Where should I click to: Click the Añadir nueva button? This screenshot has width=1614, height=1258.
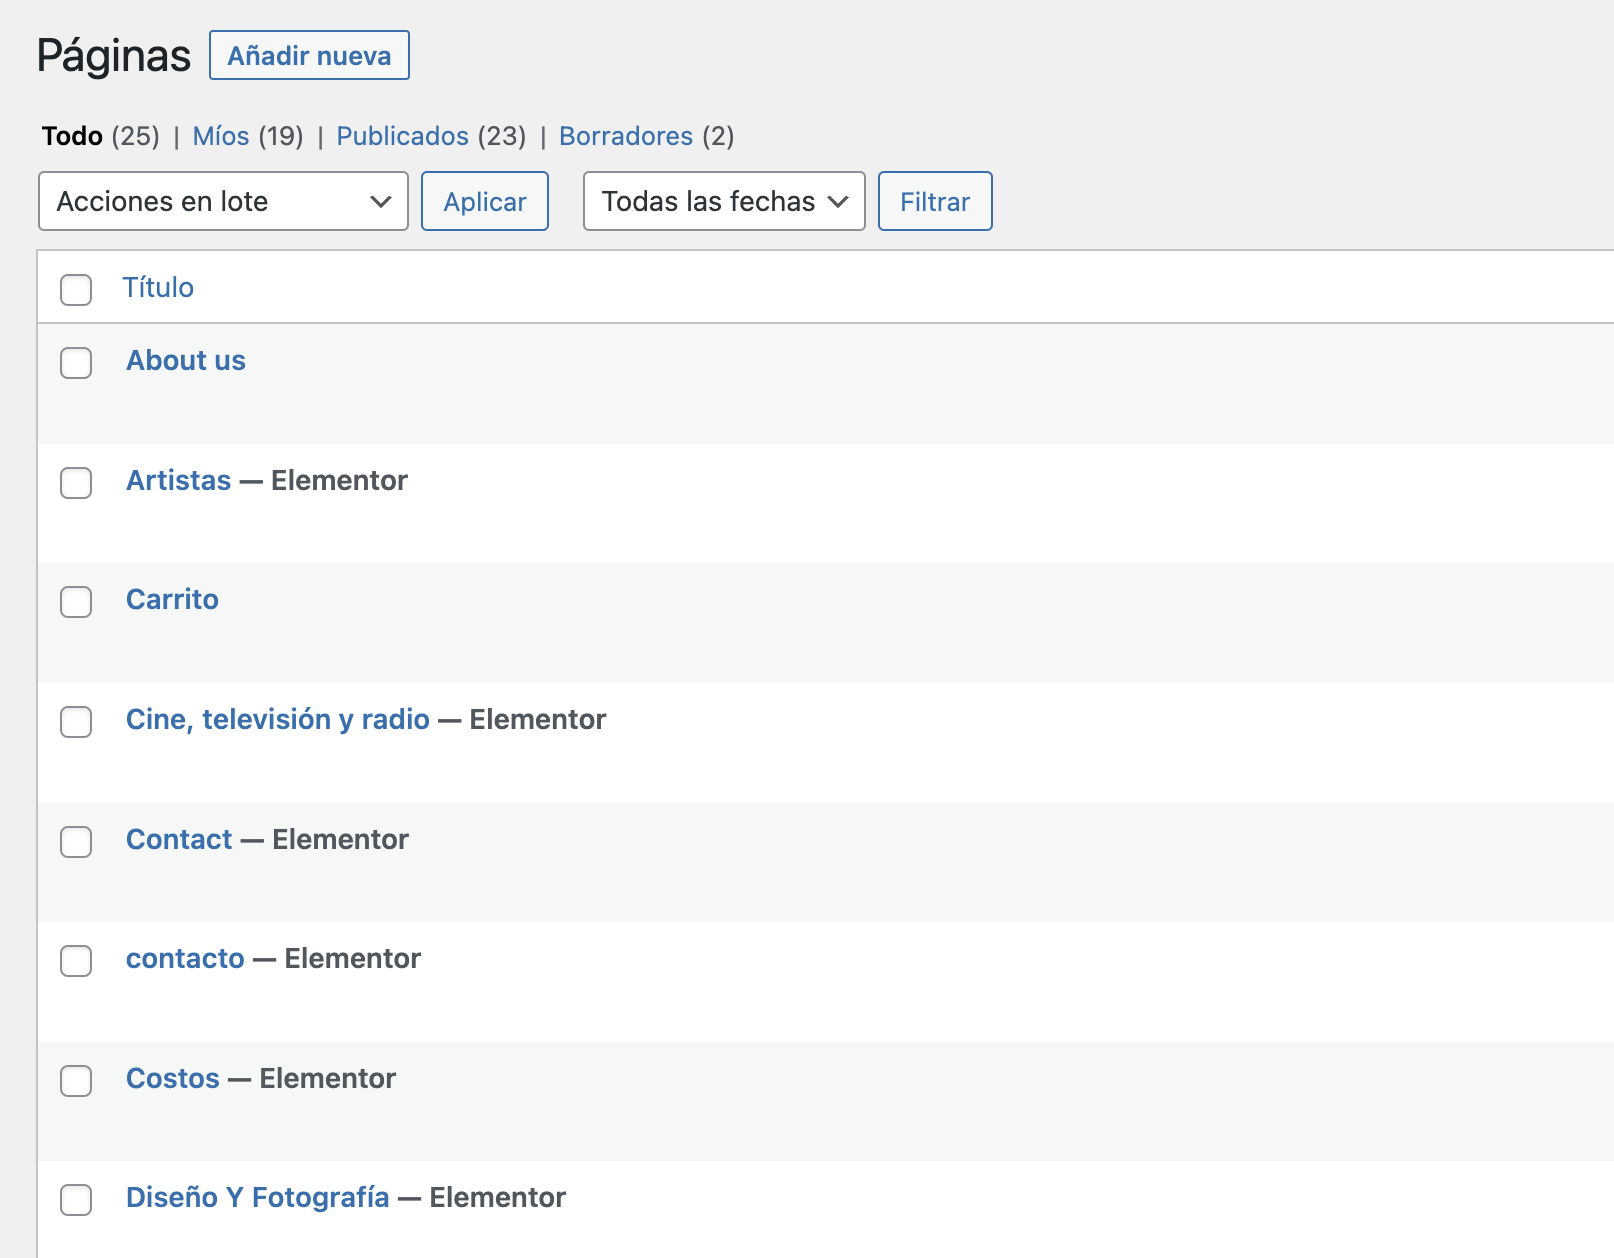point(309,56)
